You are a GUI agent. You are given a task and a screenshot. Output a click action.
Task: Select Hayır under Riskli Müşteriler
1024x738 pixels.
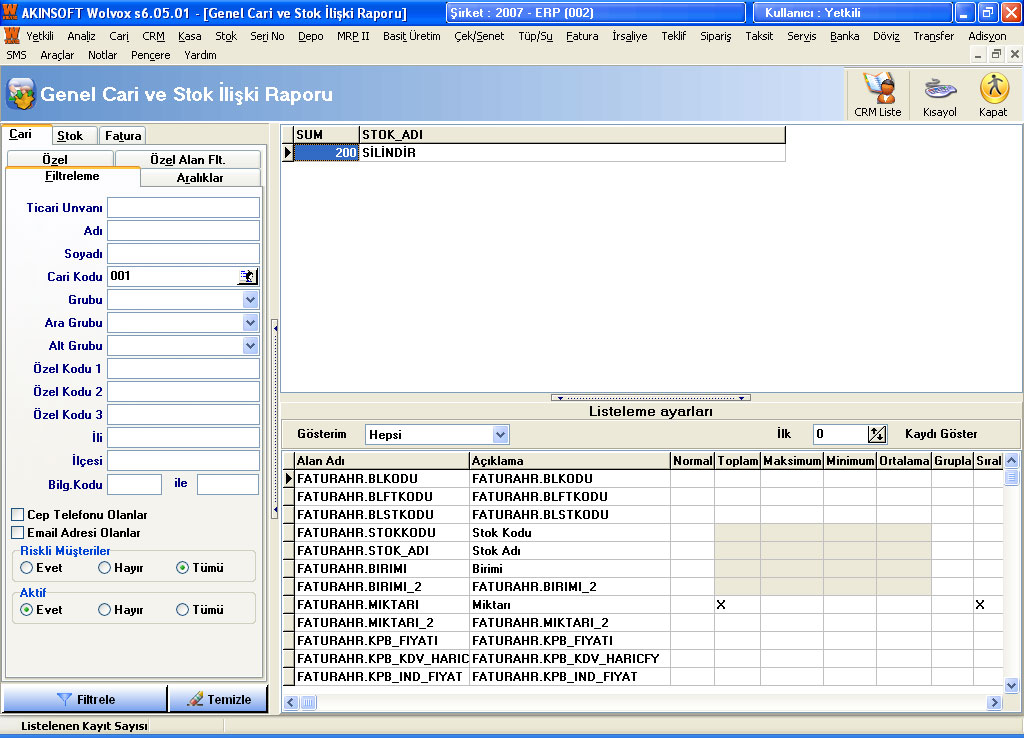click(x=104, y=568)
